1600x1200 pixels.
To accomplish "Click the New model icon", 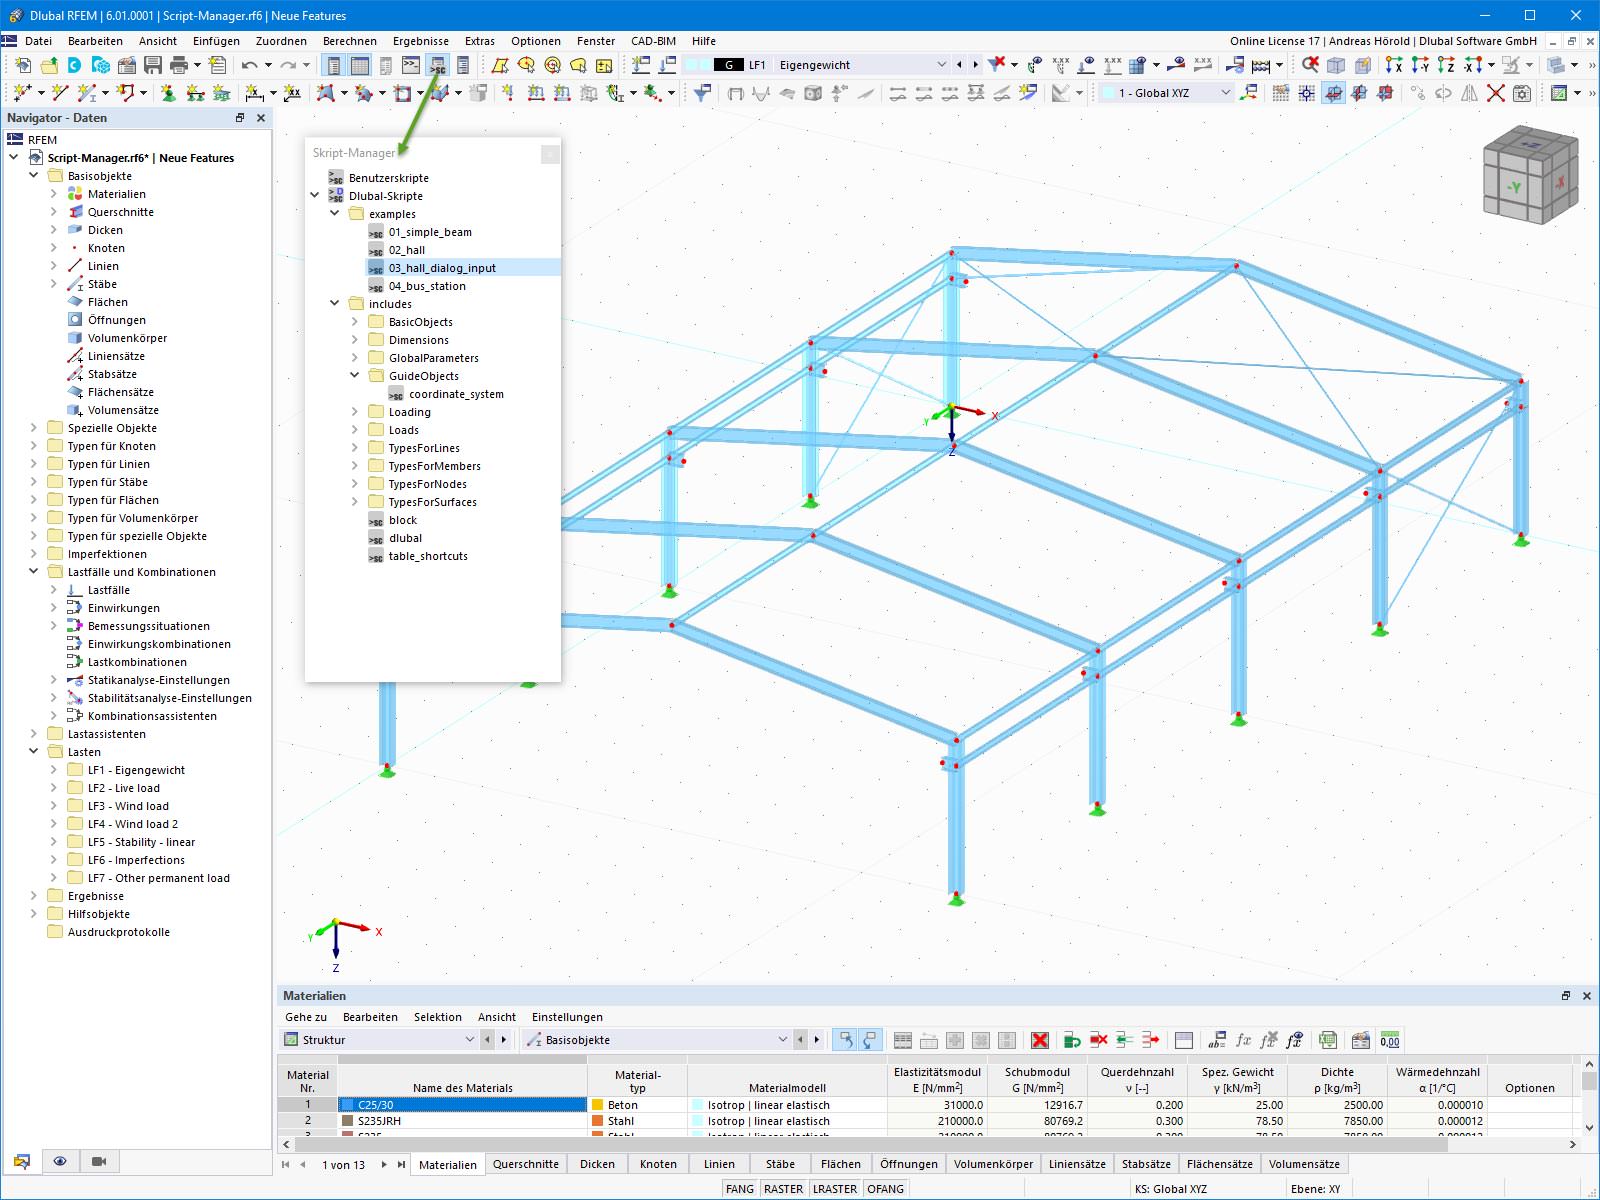I will (23, 65).
